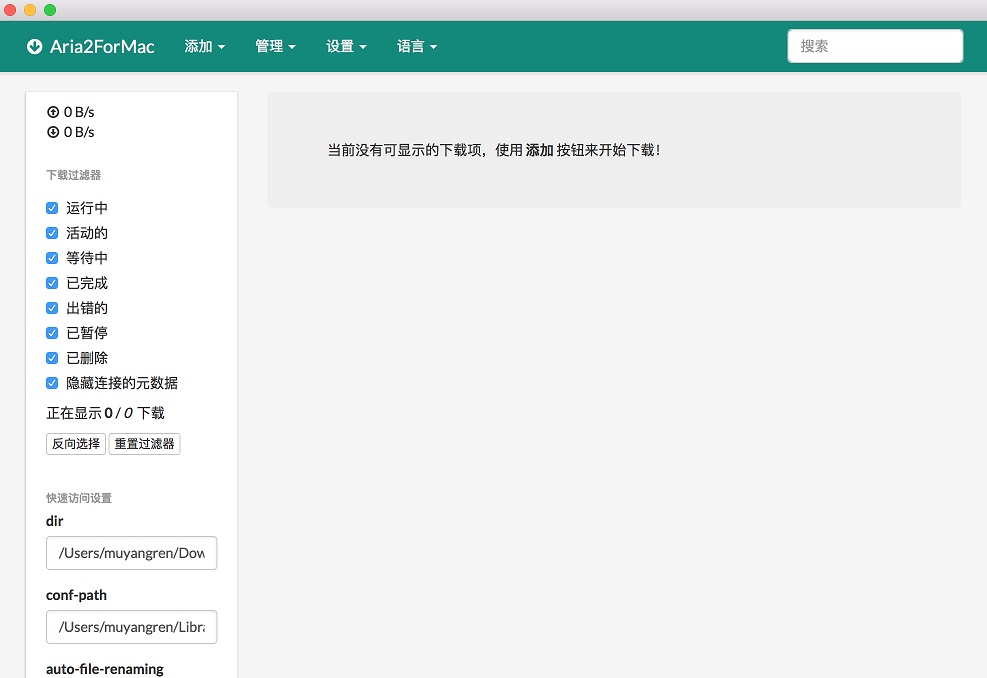Image resolution: width=987 pixels, height=678 pixels.
Task: Click the upload speed 0 B/s text
Action: pos(79,112)
